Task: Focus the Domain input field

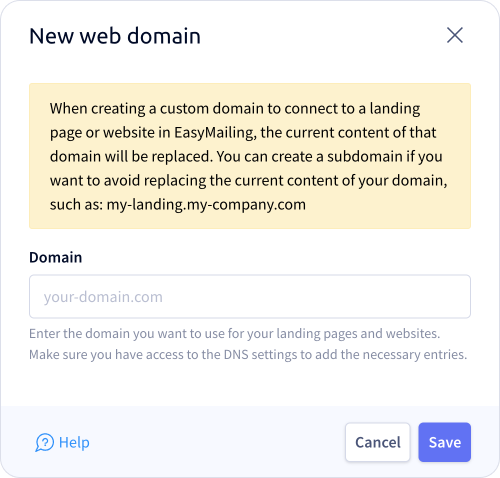Action: 250,296
